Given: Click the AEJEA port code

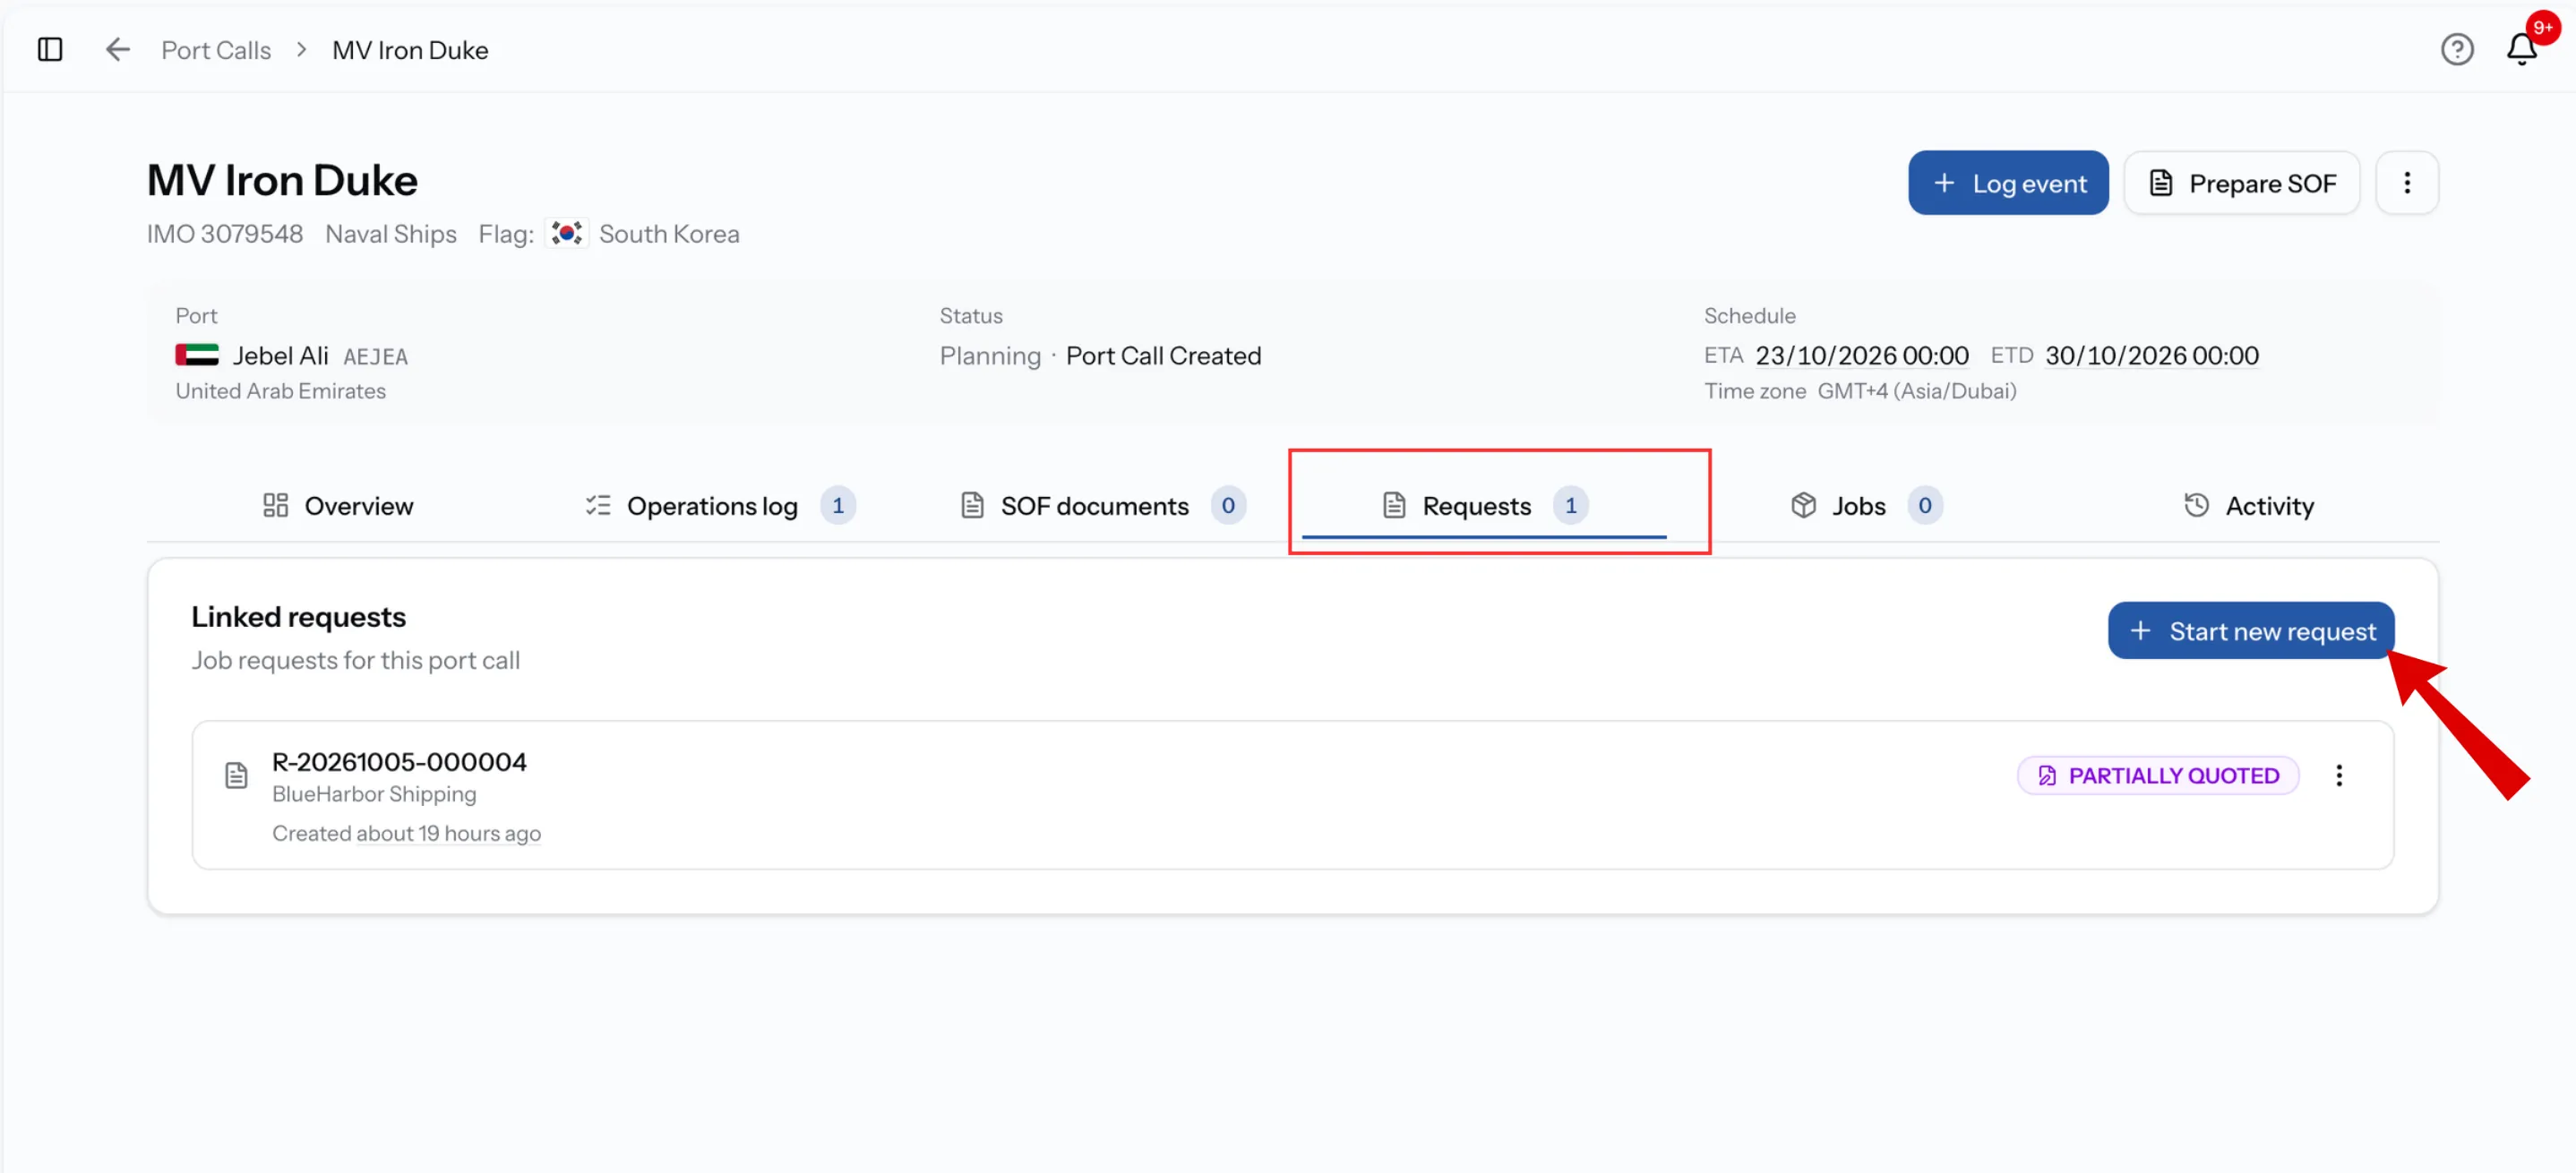Looking at the screenshot, I should point(376,356).
